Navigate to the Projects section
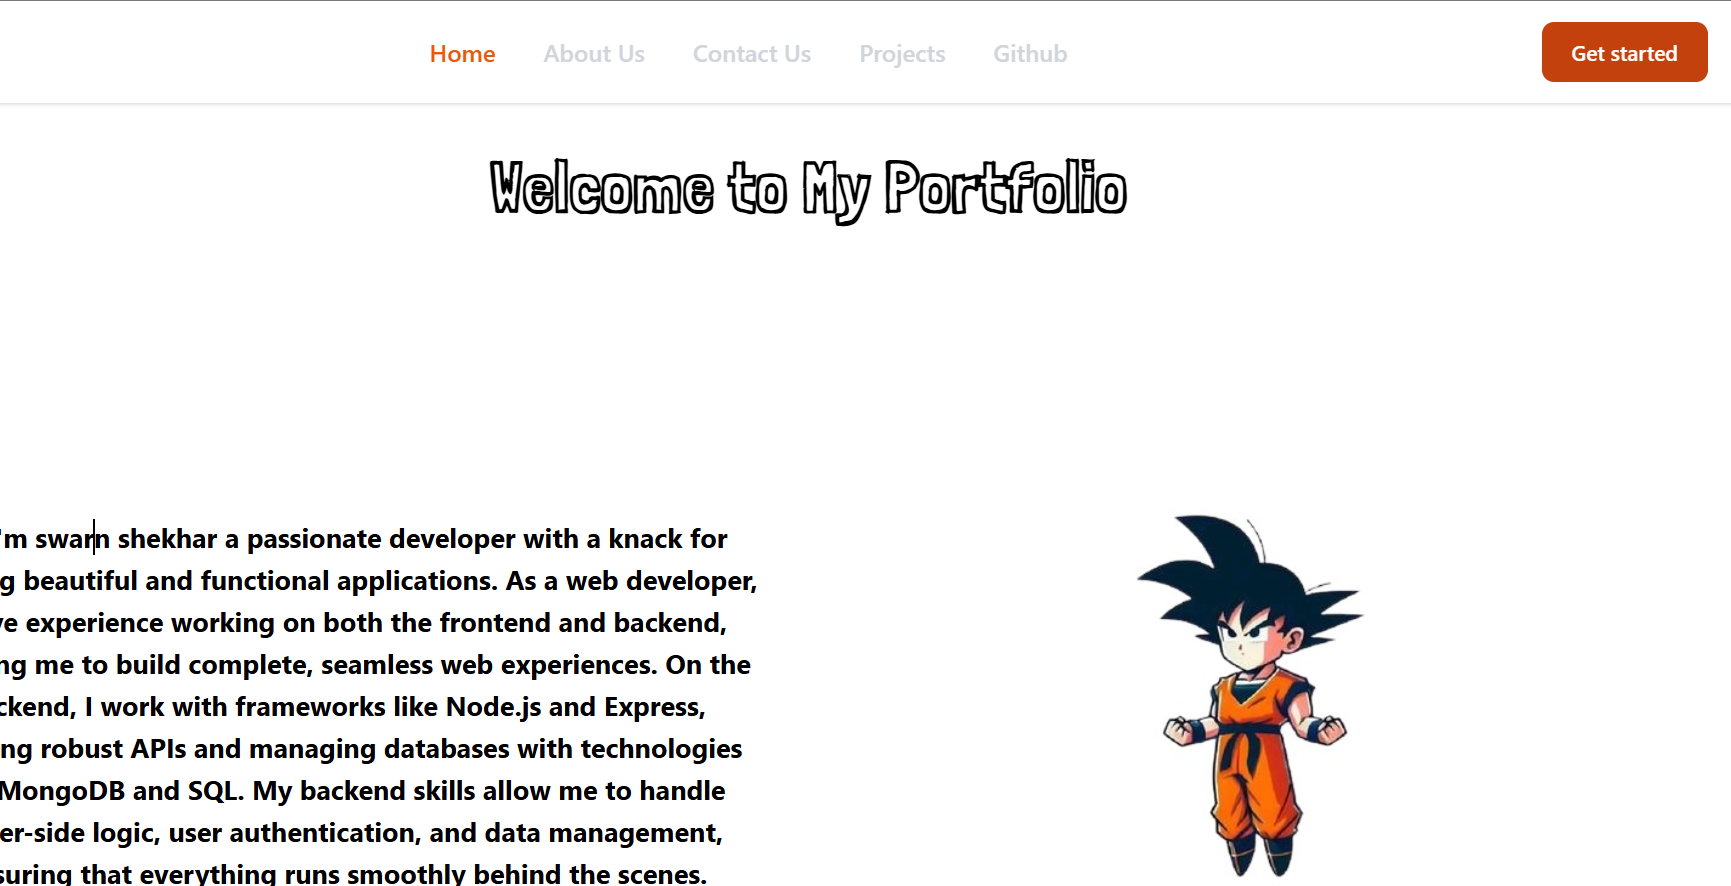The width and height of the screenshot is (1731, 886). click(902, 54)
